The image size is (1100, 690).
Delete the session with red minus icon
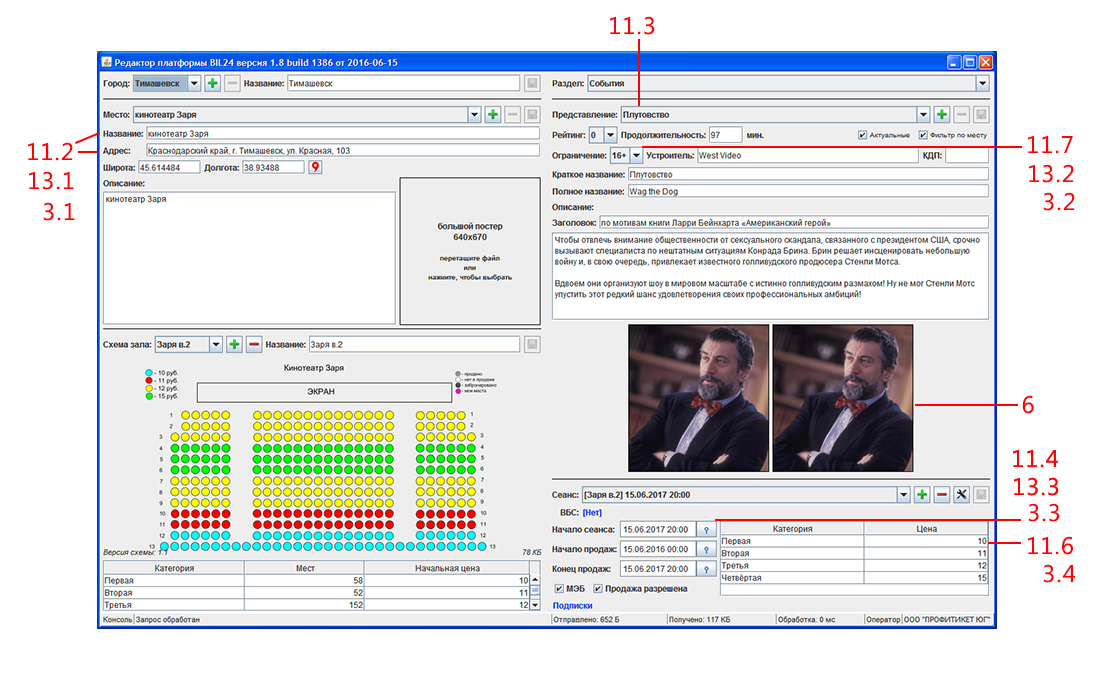point(941,494)
